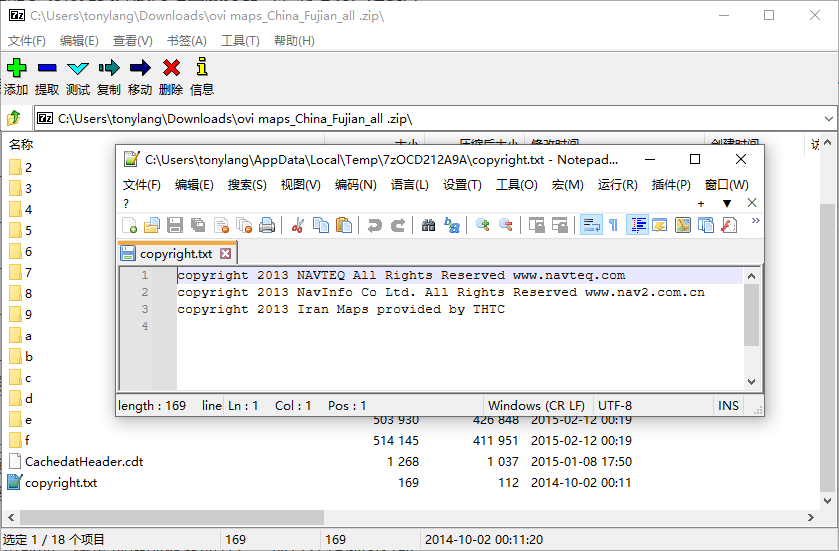
Task: Toggle word wrap in Notepad++ toolbar
Action: 590,225
